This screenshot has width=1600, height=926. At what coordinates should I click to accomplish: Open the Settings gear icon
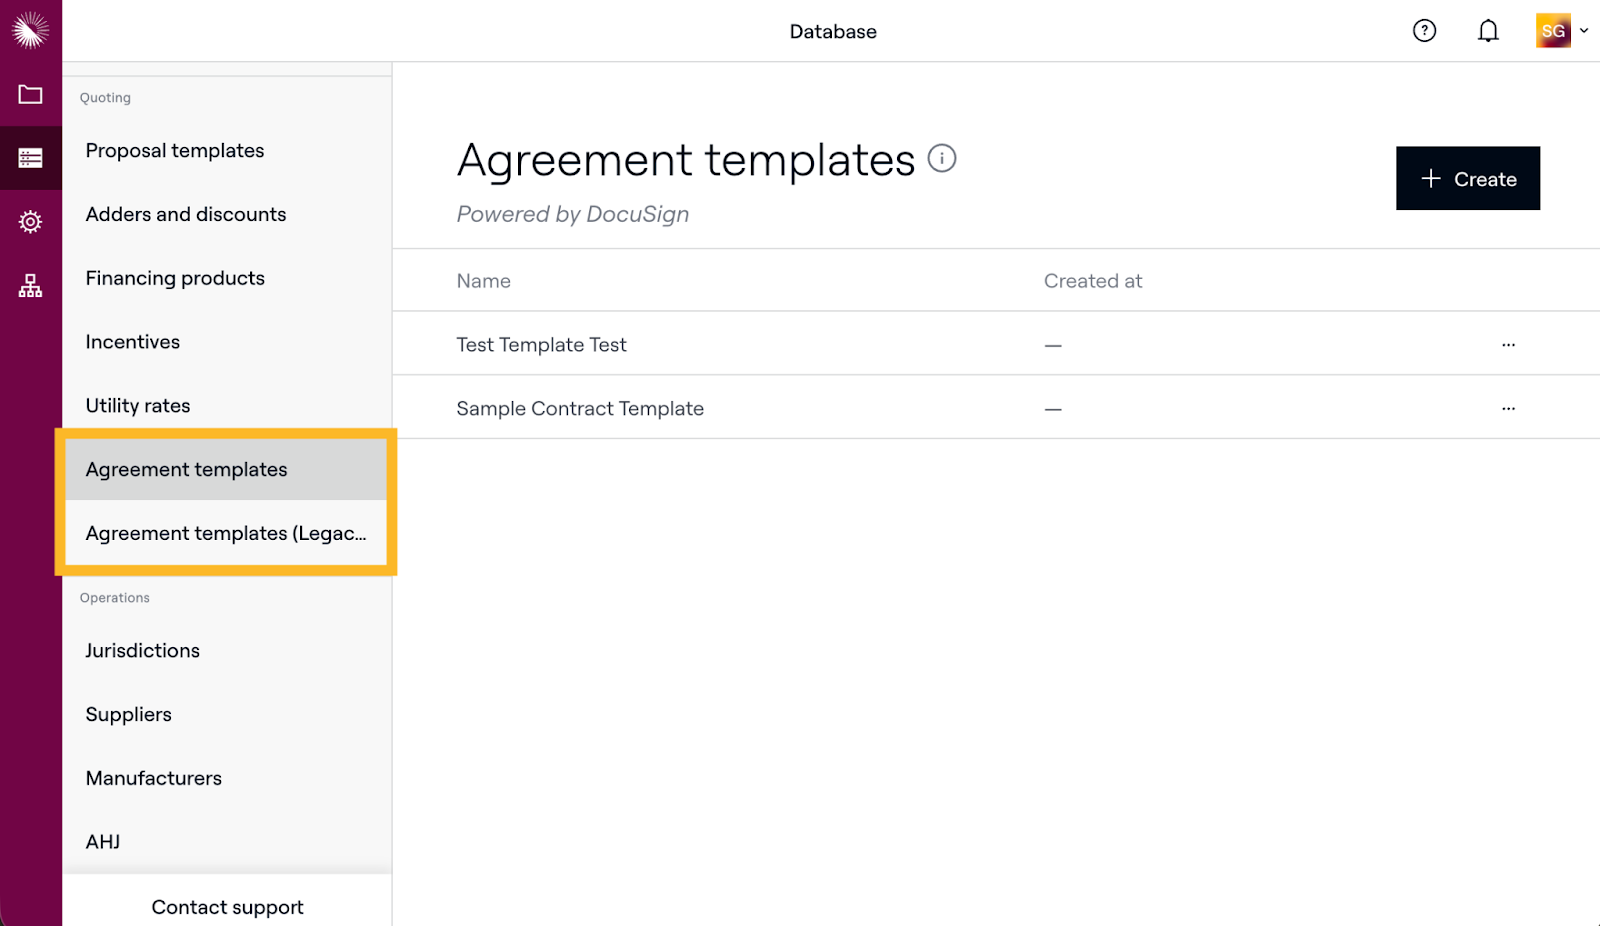click(30, 222)
